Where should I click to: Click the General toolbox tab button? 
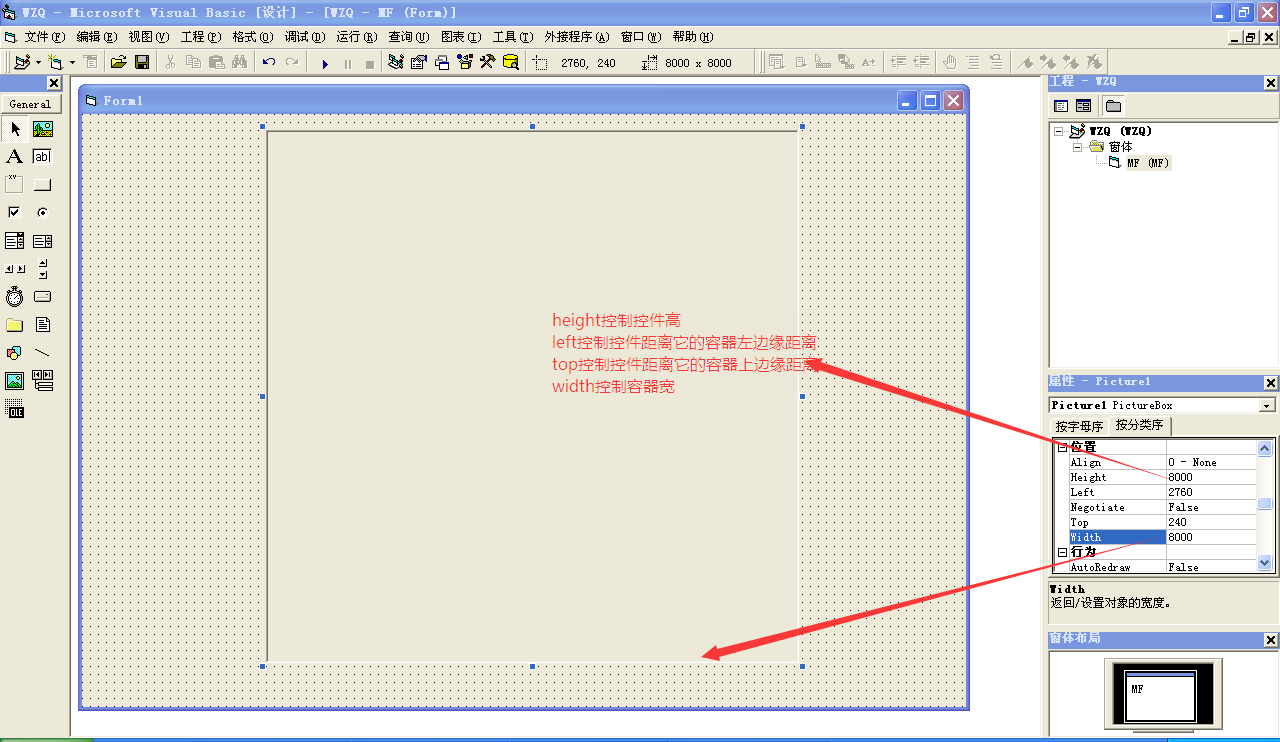click(30, 104)
